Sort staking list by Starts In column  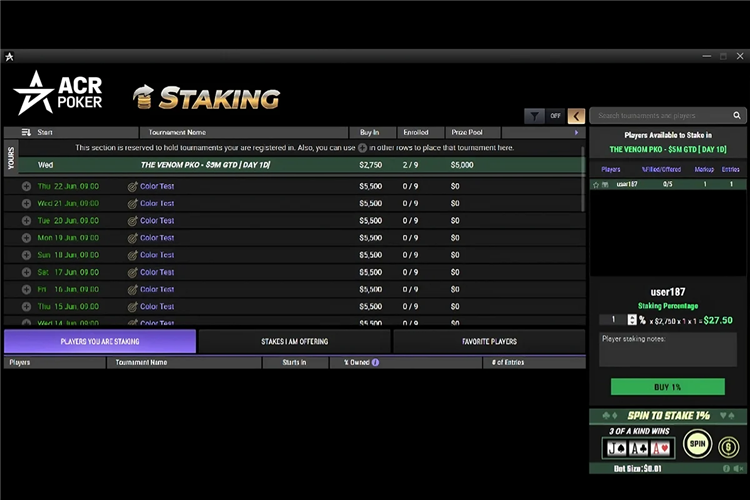pos(295,363)
